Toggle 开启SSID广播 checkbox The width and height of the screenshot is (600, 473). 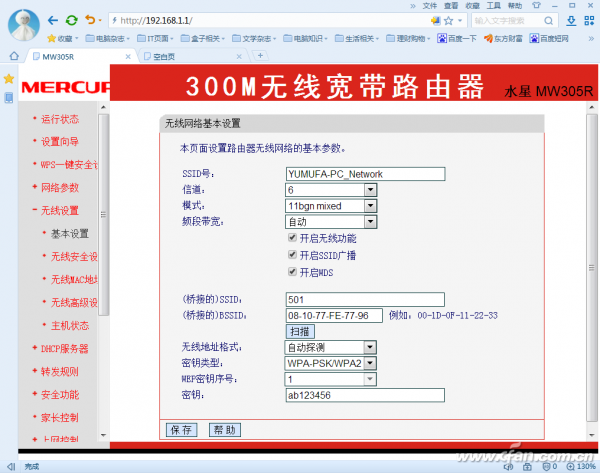pos(292,254)
